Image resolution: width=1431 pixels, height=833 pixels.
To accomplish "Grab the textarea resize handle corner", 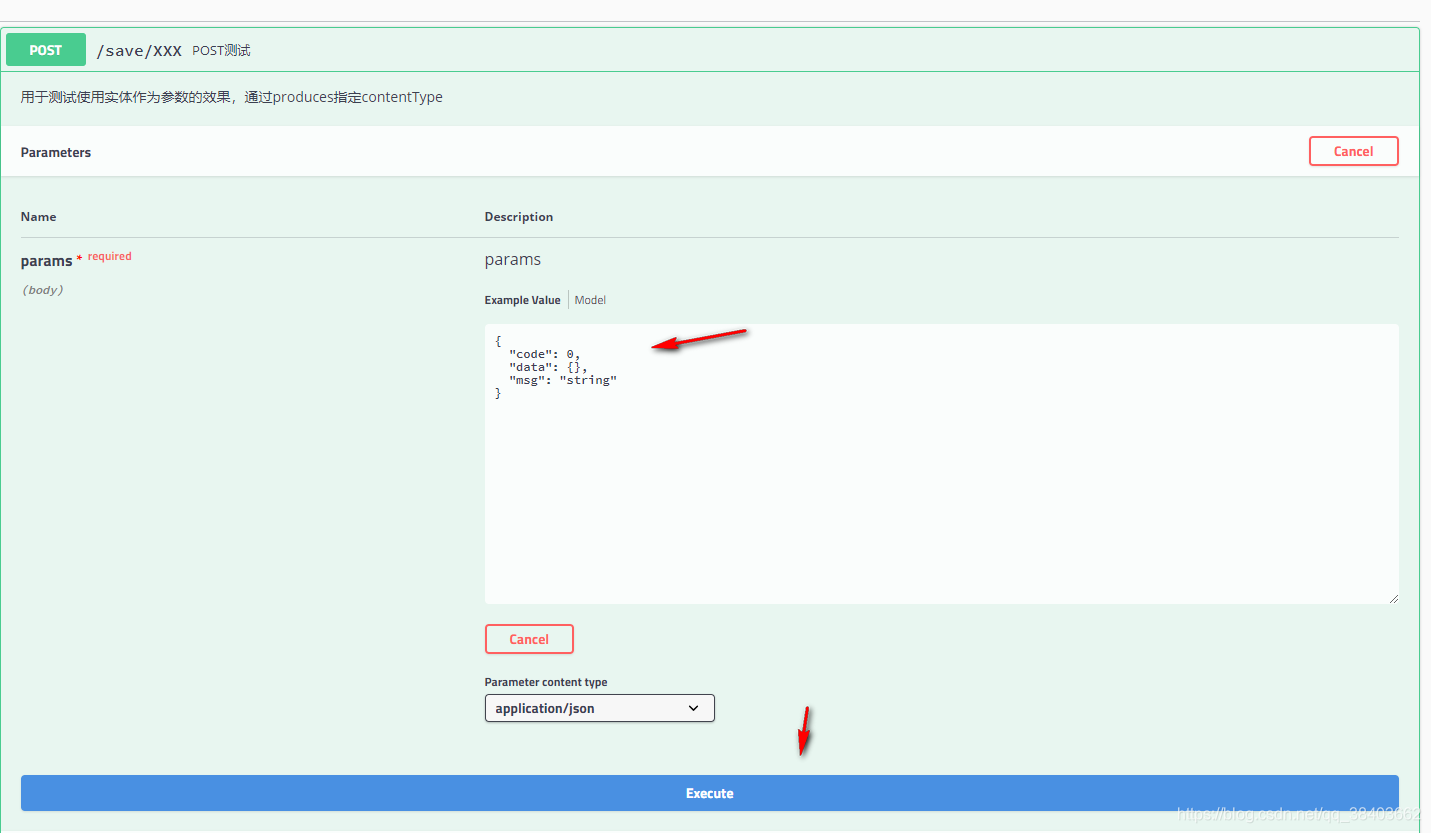I will (x=1392, y=598).
